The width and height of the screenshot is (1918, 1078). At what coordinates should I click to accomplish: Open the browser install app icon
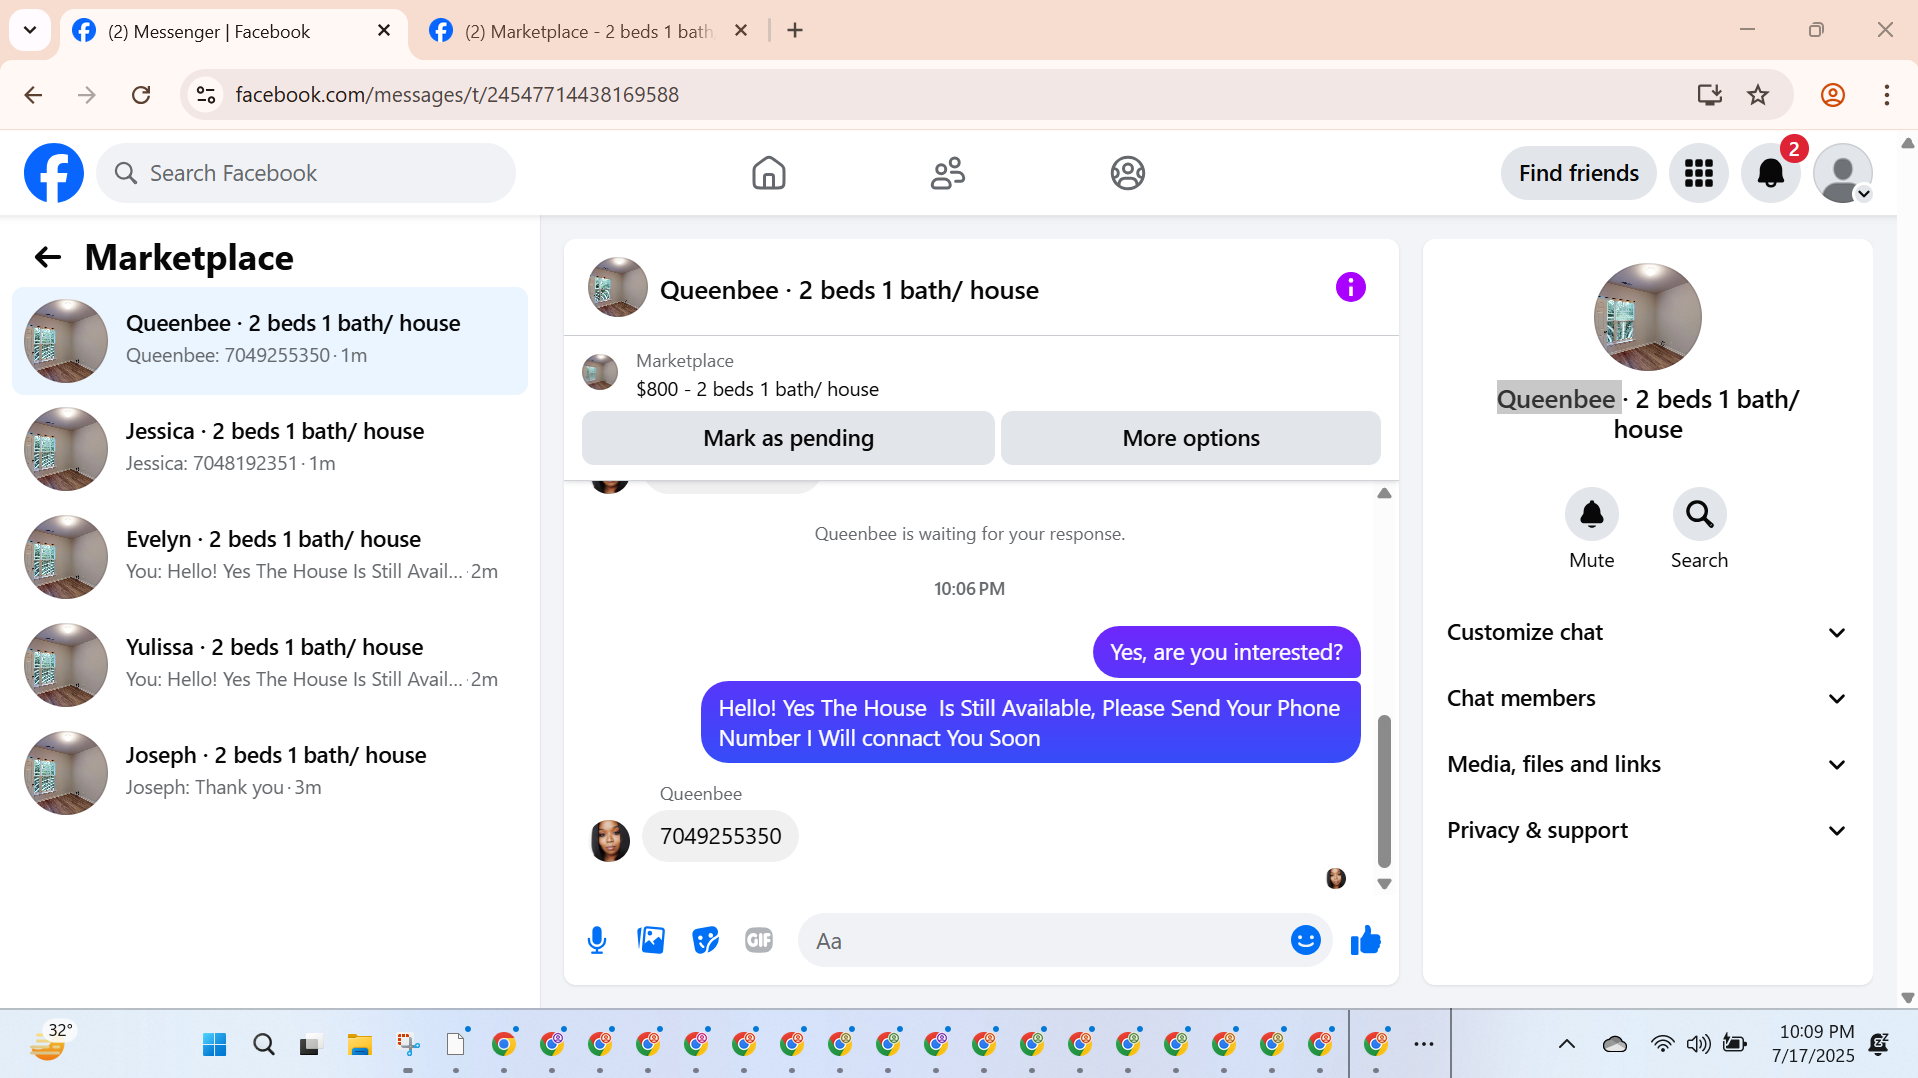[x=1709, y=95]
